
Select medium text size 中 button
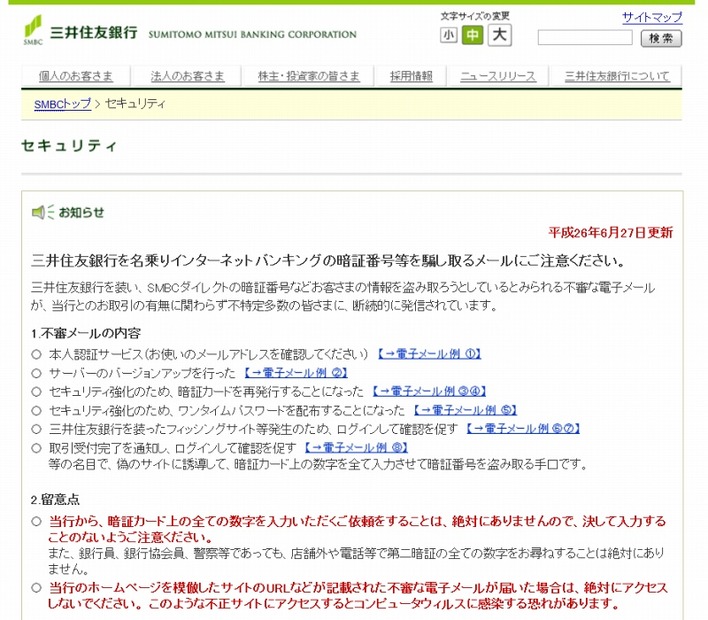click(x=472, y=35)
